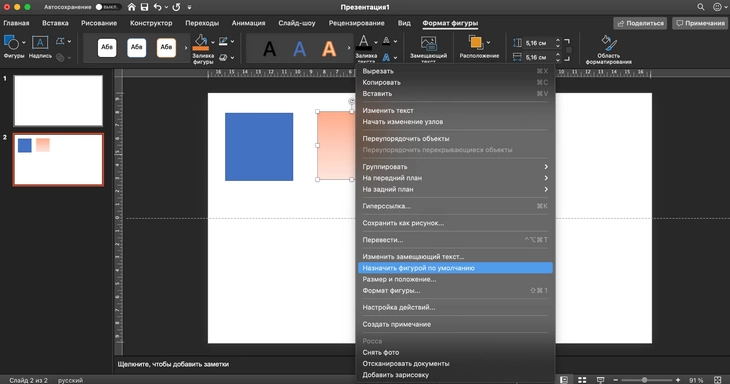
Task: Open the Home icon in title bar
Action: point(131,7)
